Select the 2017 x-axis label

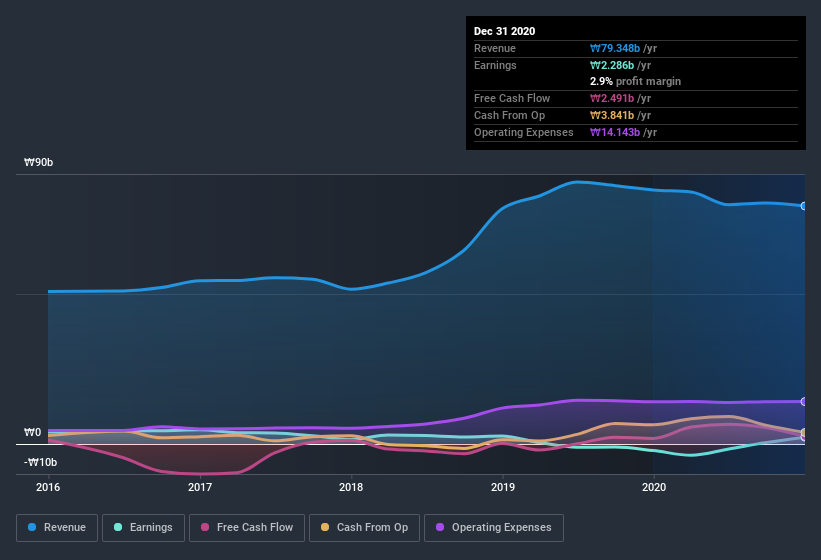[200, 487]
